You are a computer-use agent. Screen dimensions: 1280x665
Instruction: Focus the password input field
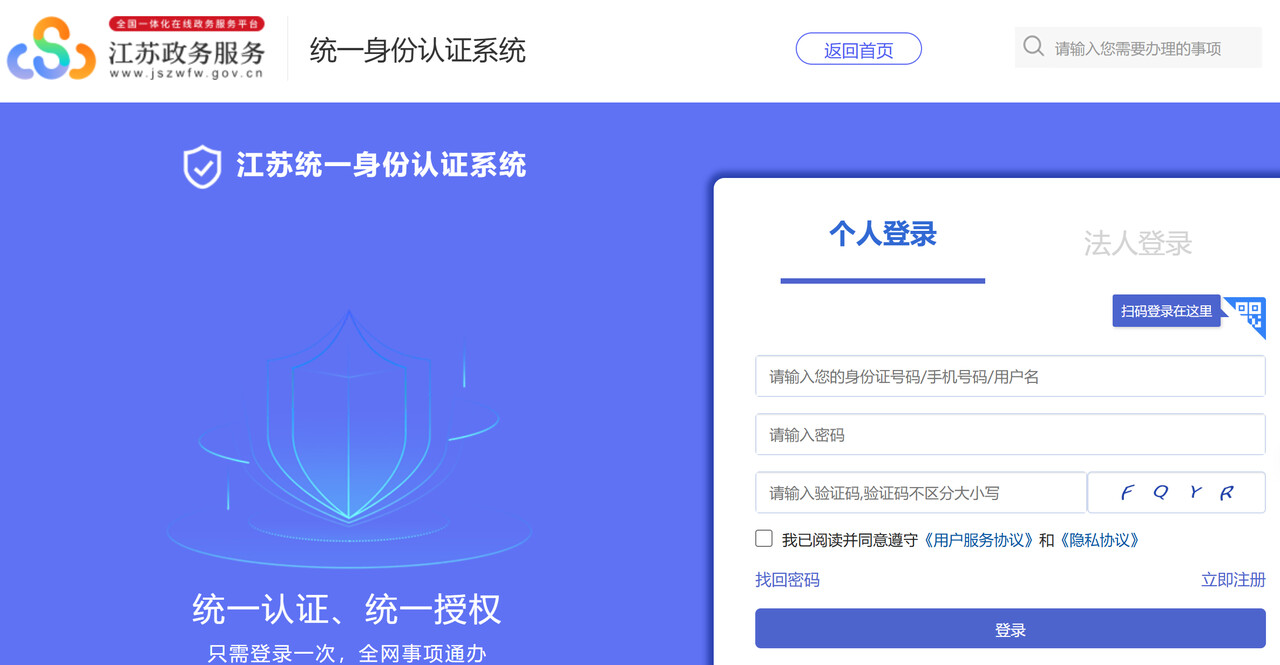[x=1010, y=434]
